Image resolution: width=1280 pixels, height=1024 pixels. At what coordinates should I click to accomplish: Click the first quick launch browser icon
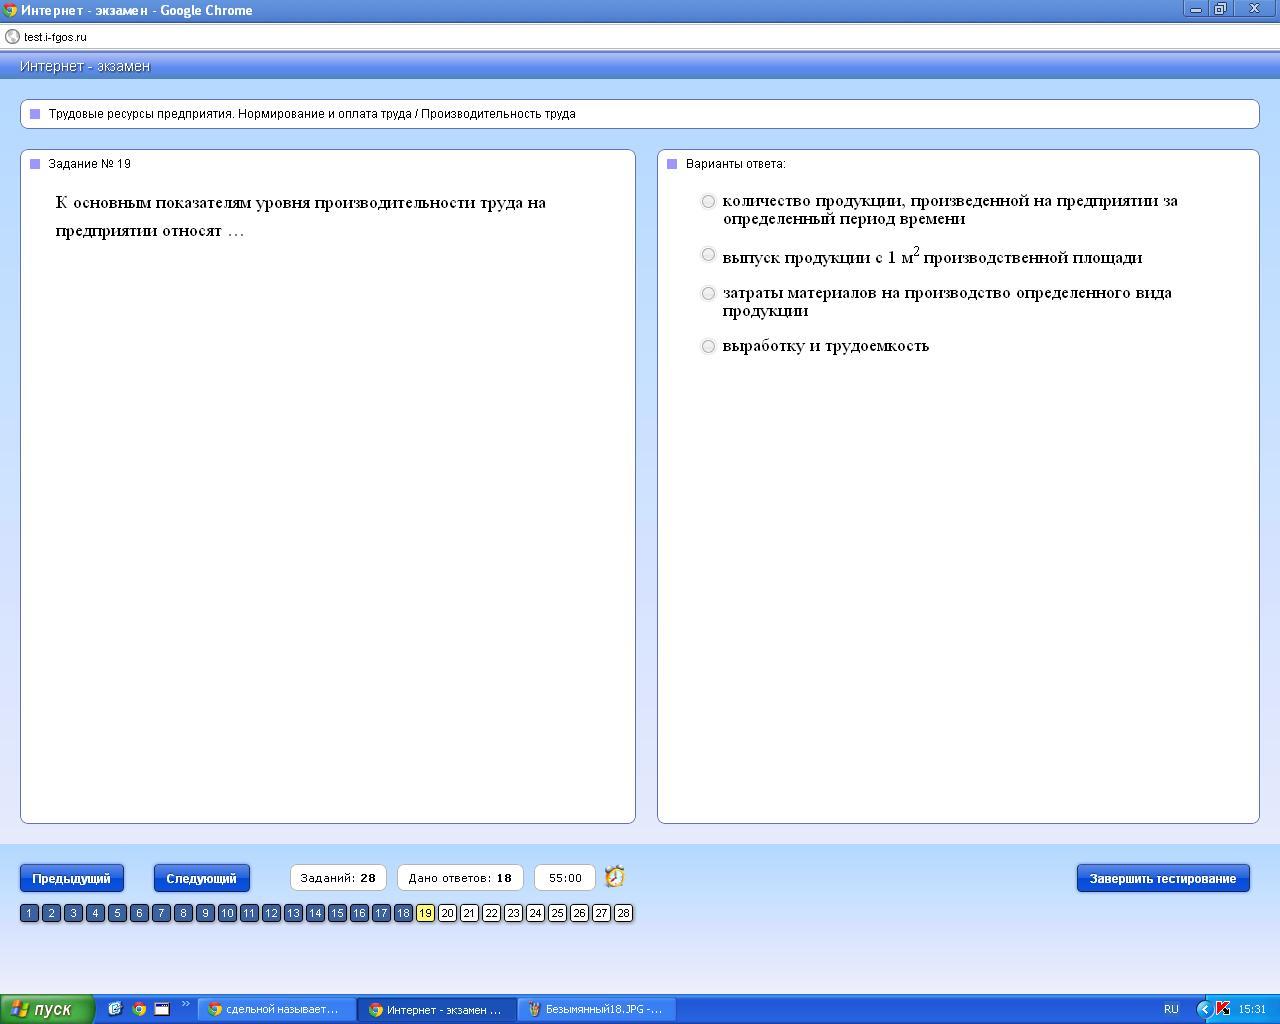(115, 1009)
